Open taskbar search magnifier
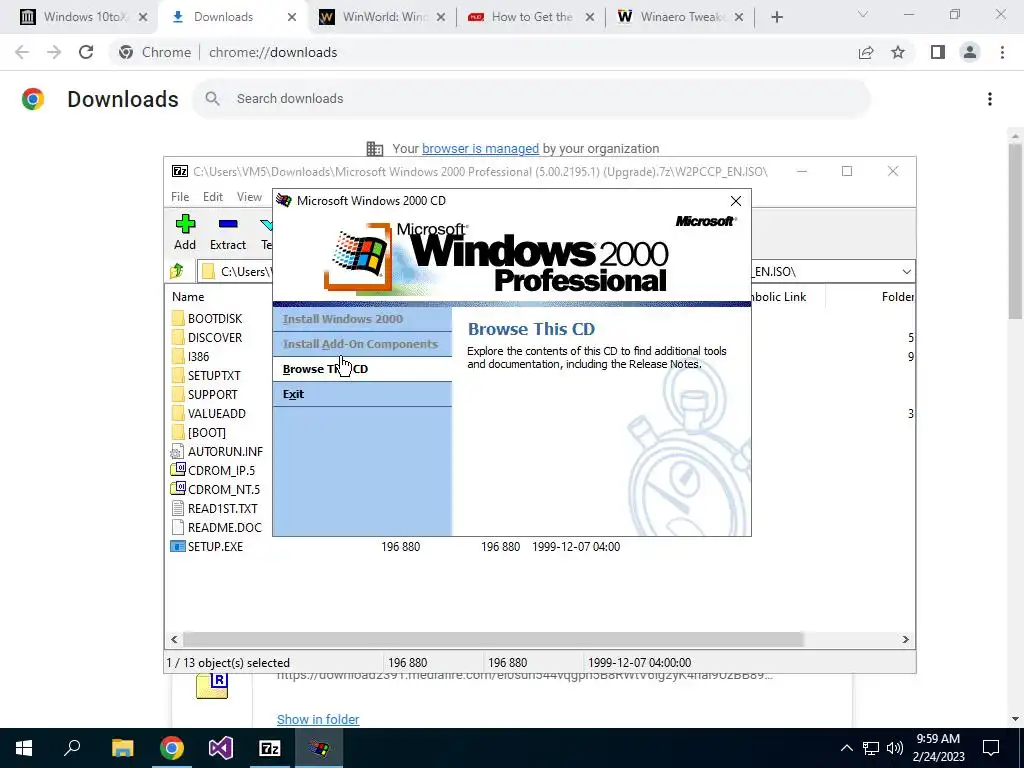Screen dimensions: 1024x768 tap(72, 748)
